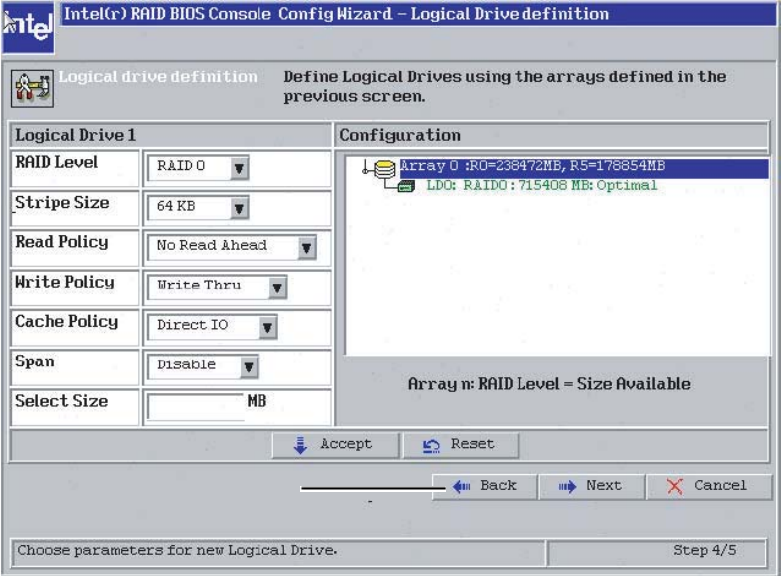Screen dimensions: 781x576
Task: Click the logical drive definition wizard icon
Action: (x=32, y=89)
